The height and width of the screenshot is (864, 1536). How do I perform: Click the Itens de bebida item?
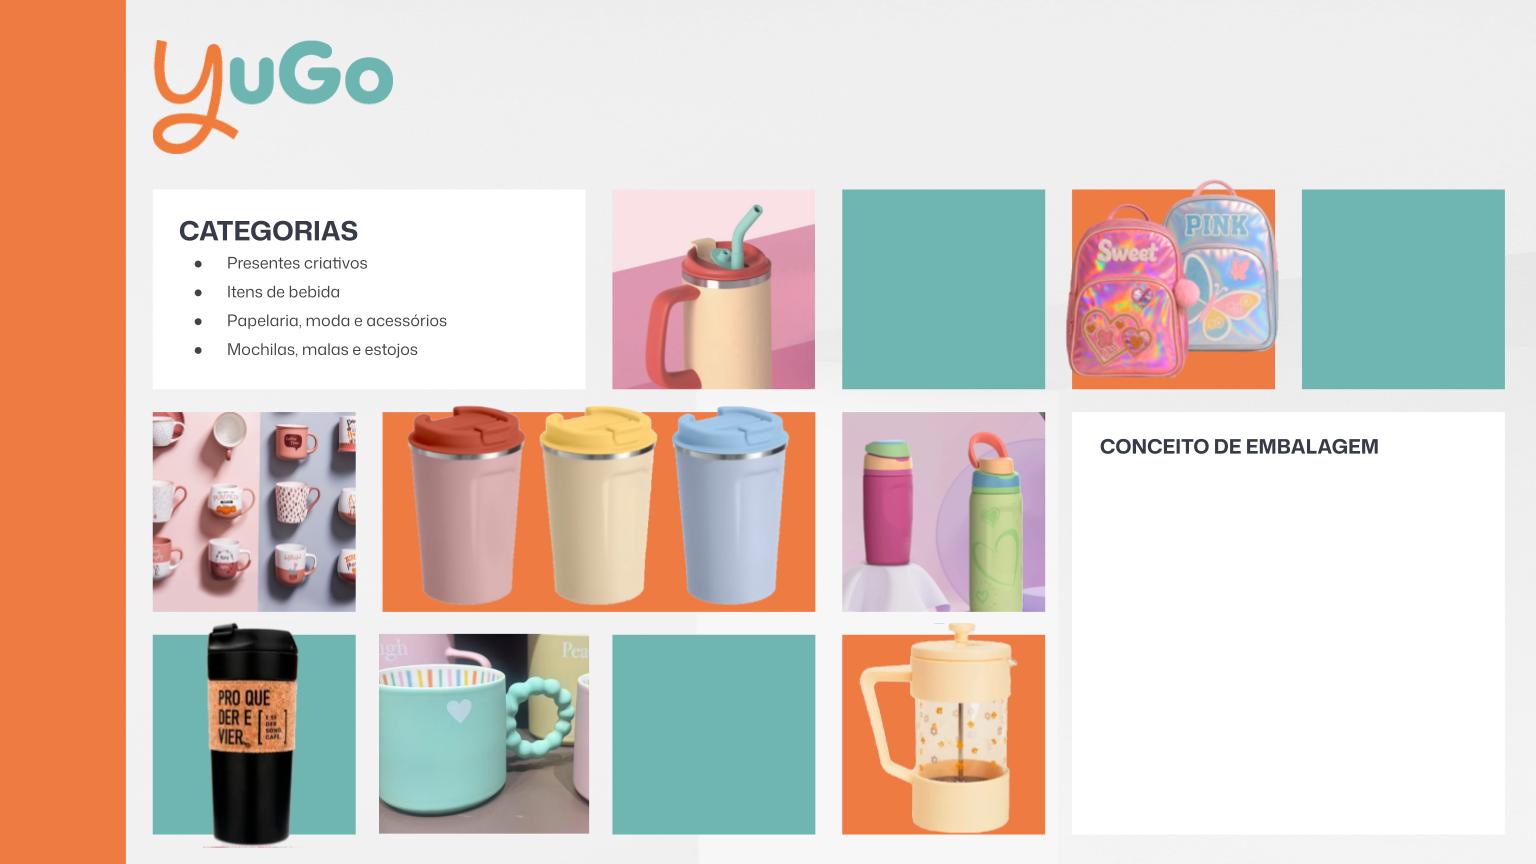283,292
